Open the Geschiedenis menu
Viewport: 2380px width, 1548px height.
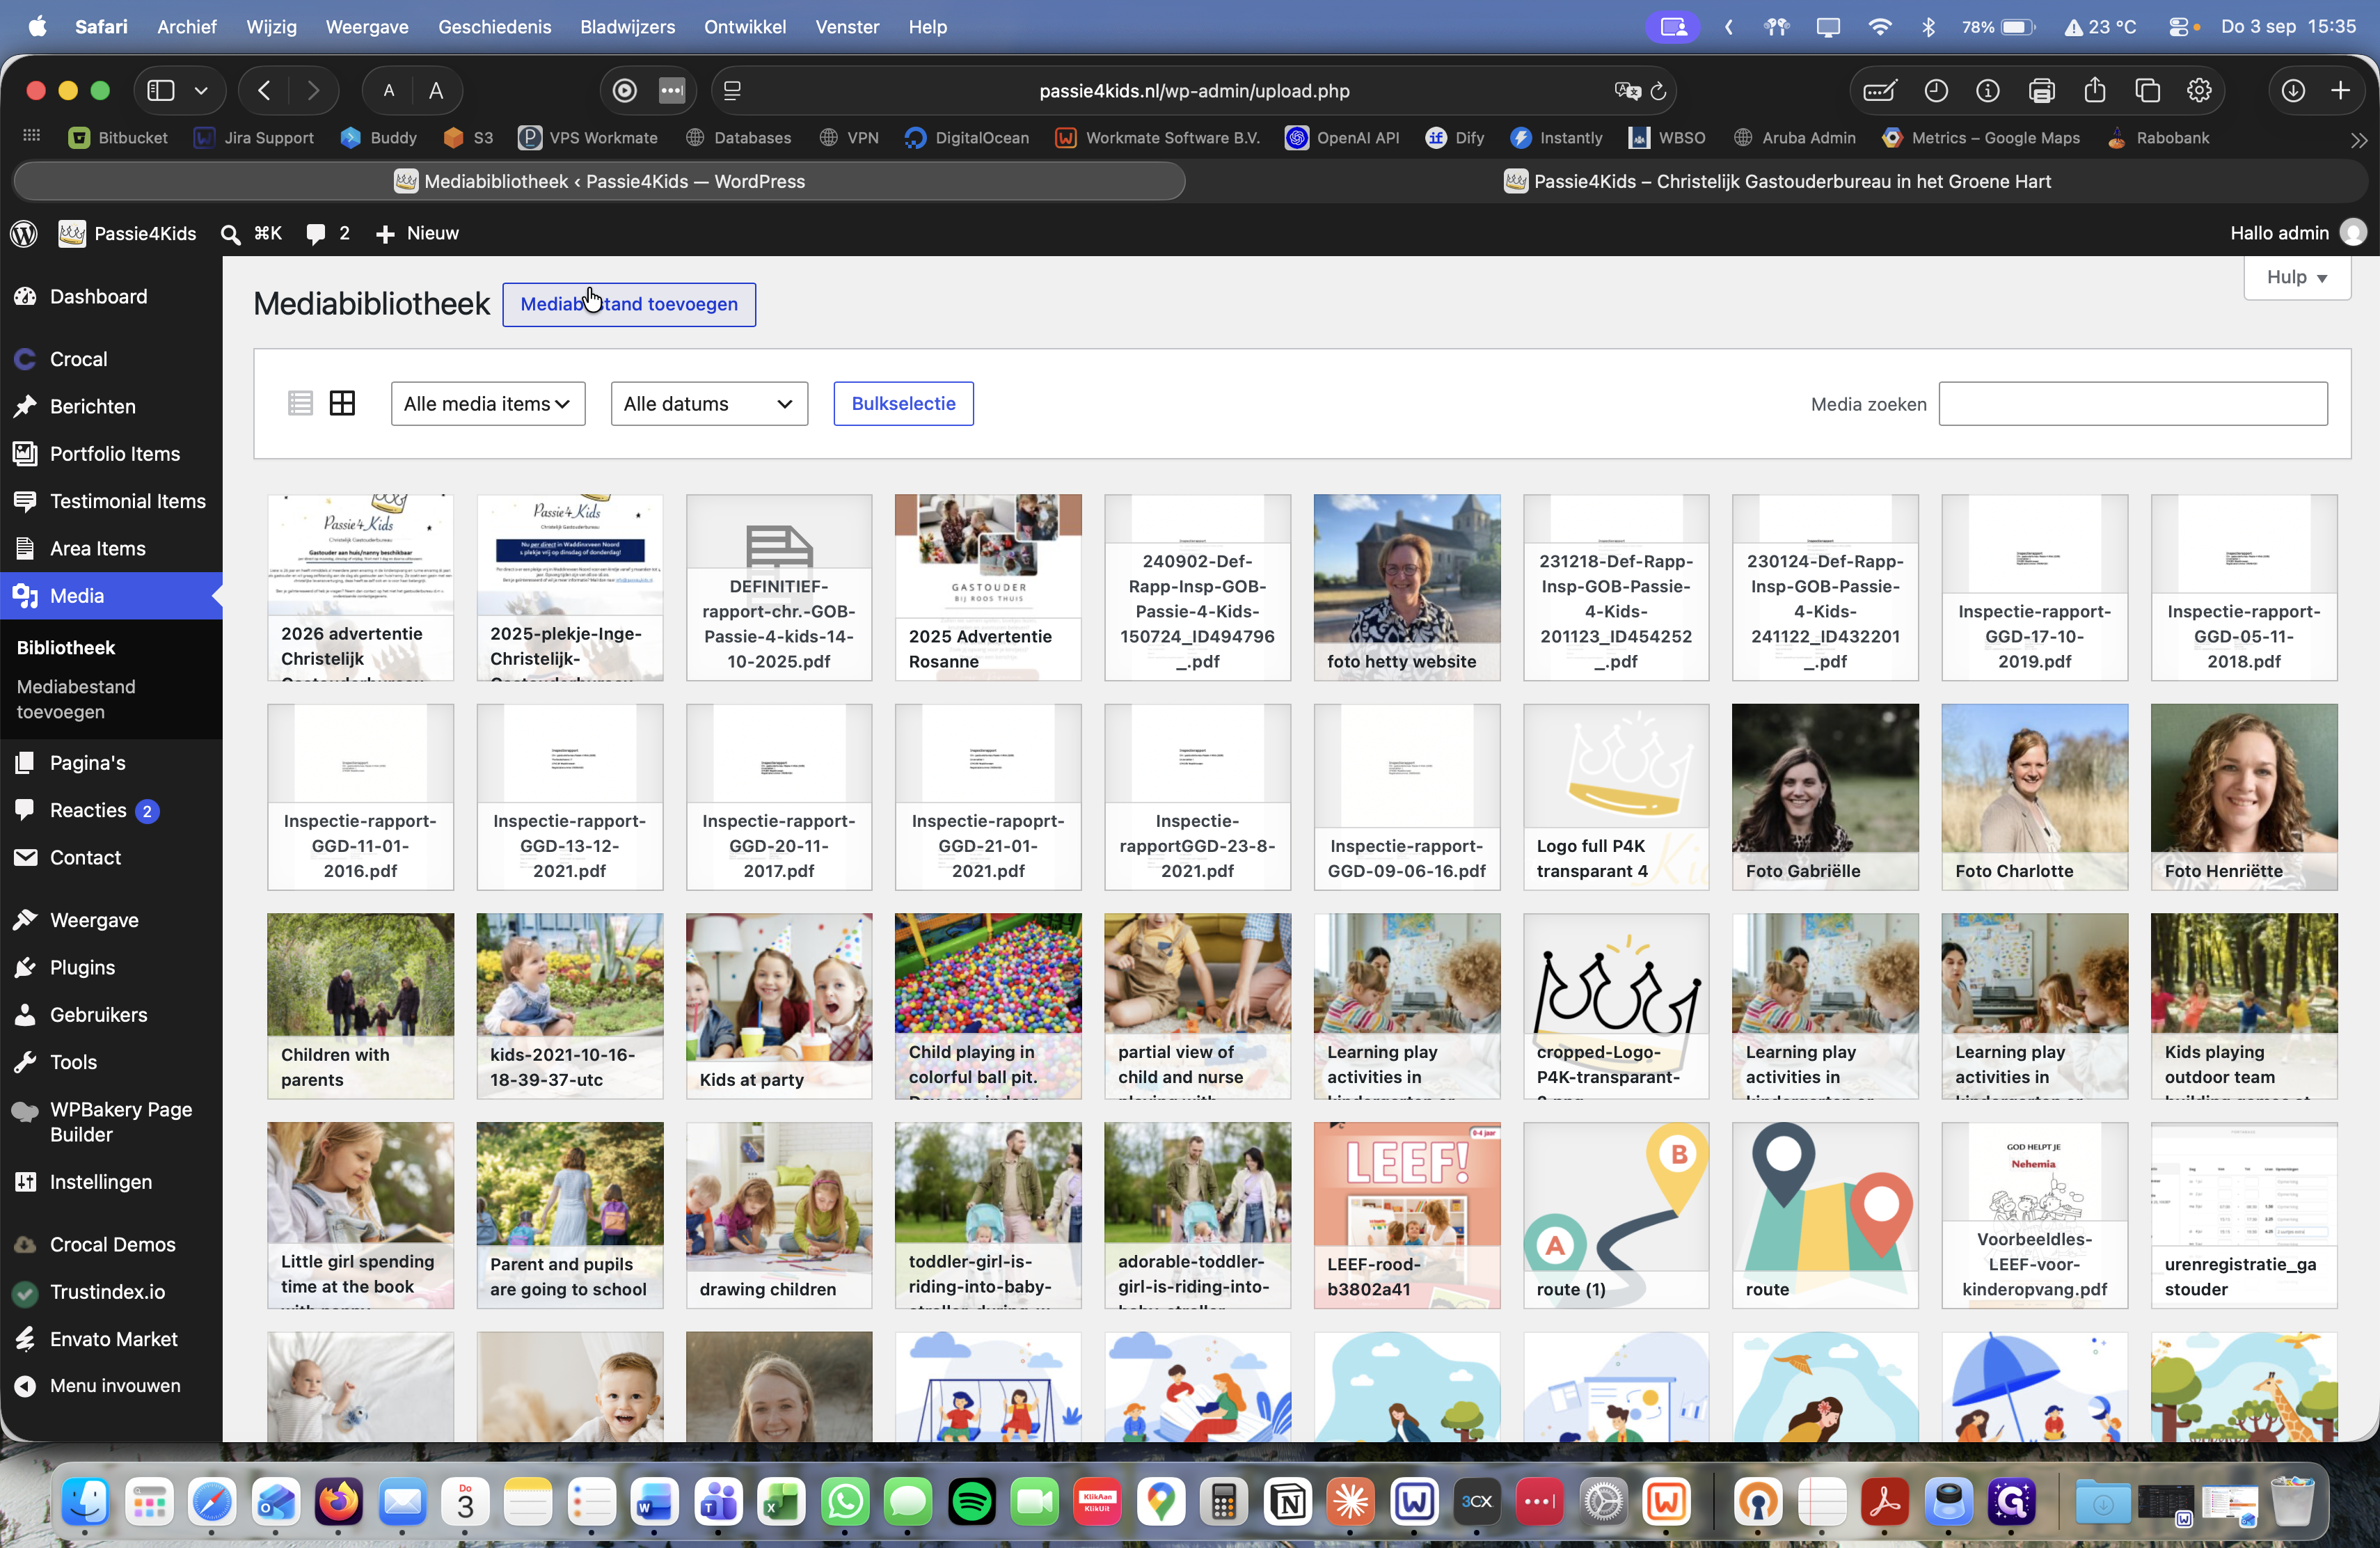point(494,27)
